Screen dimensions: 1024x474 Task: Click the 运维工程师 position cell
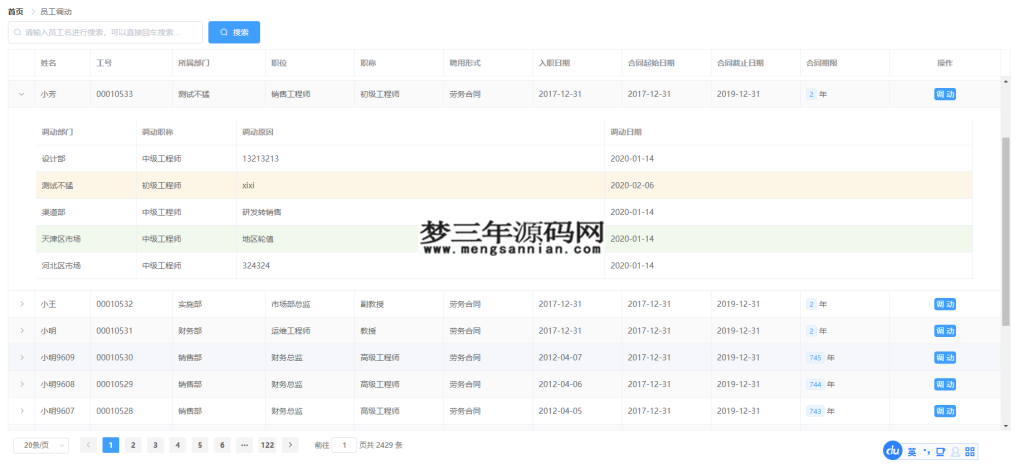click(x=291, y=331)
